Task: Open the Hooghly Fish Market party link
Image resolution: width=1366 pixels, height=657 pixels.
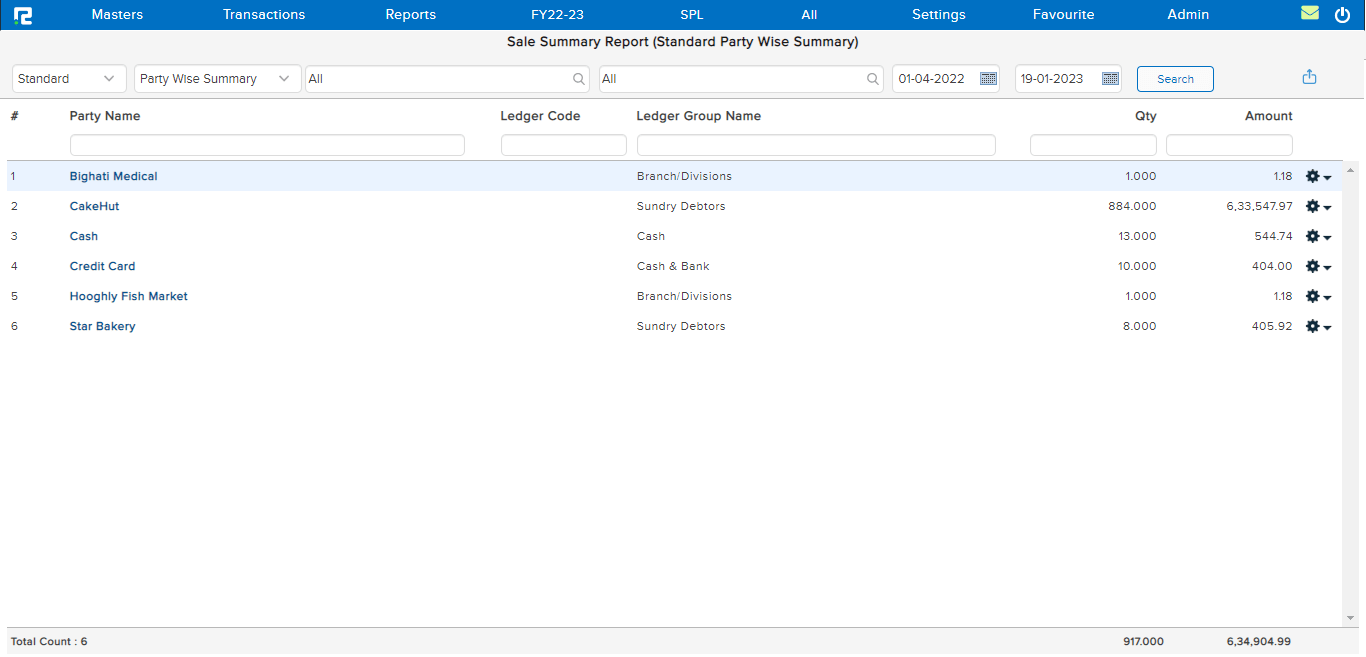Action: click(x=128, y=297)
